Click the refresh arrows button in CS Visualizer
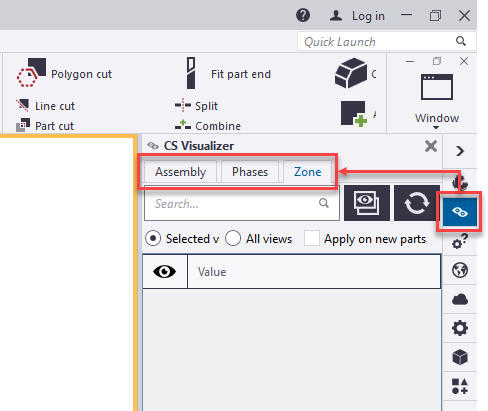 [x=417, y=203]
